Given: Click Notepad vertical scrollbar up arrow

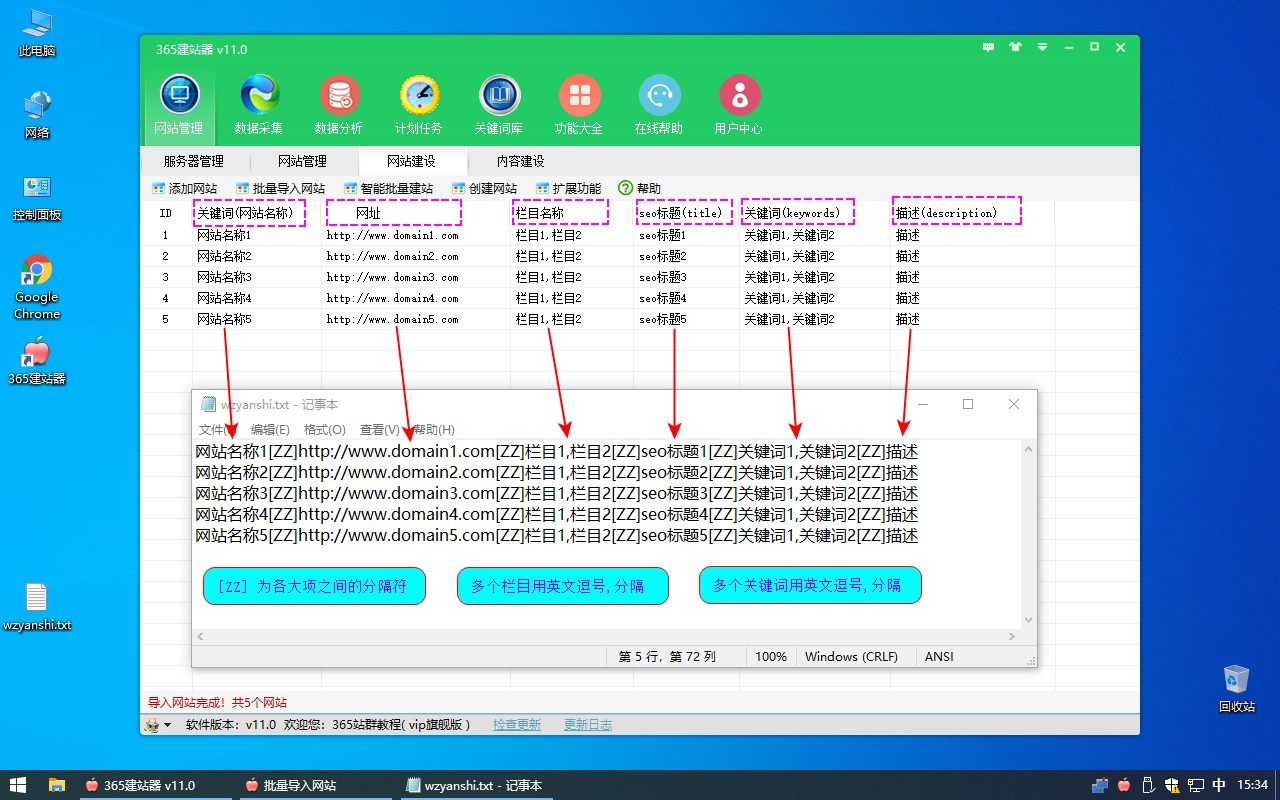Looking at the screenshot, I should click(x=1028, y=449).
